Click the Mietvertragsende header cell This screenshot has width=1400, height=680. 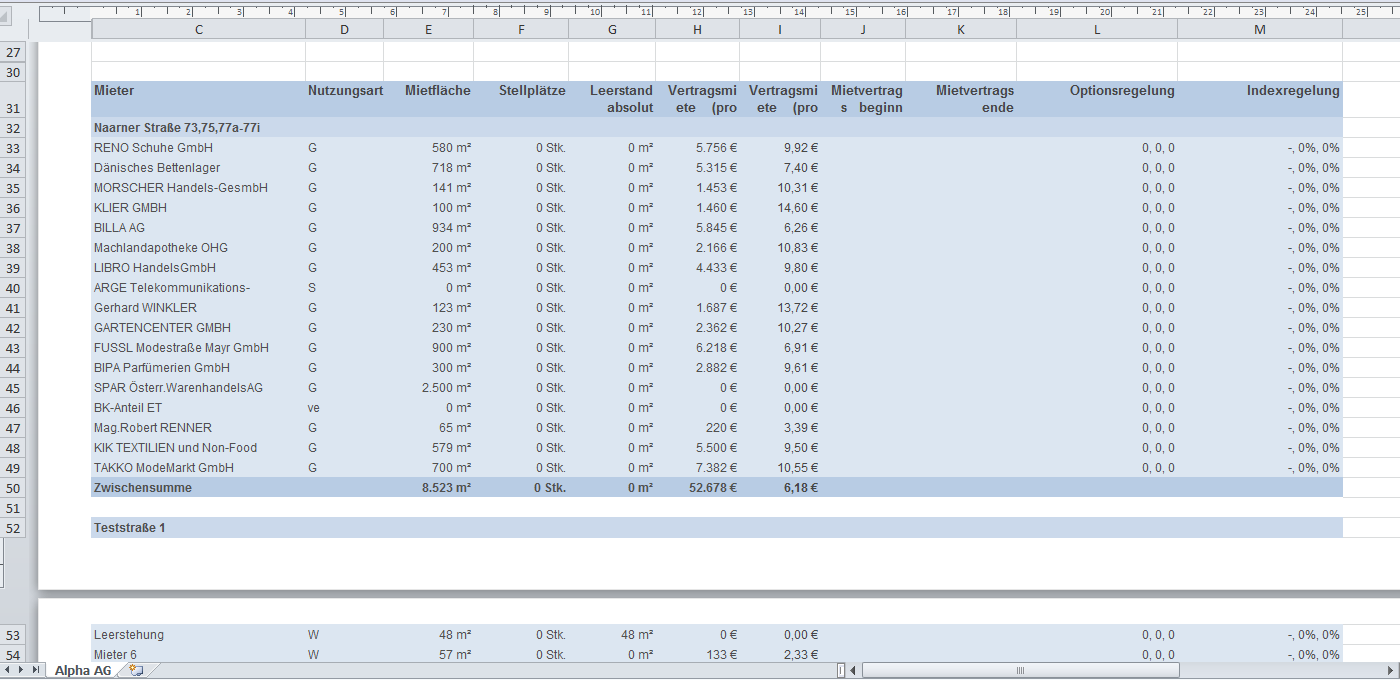pyautogui.click(x=961, y=99)
